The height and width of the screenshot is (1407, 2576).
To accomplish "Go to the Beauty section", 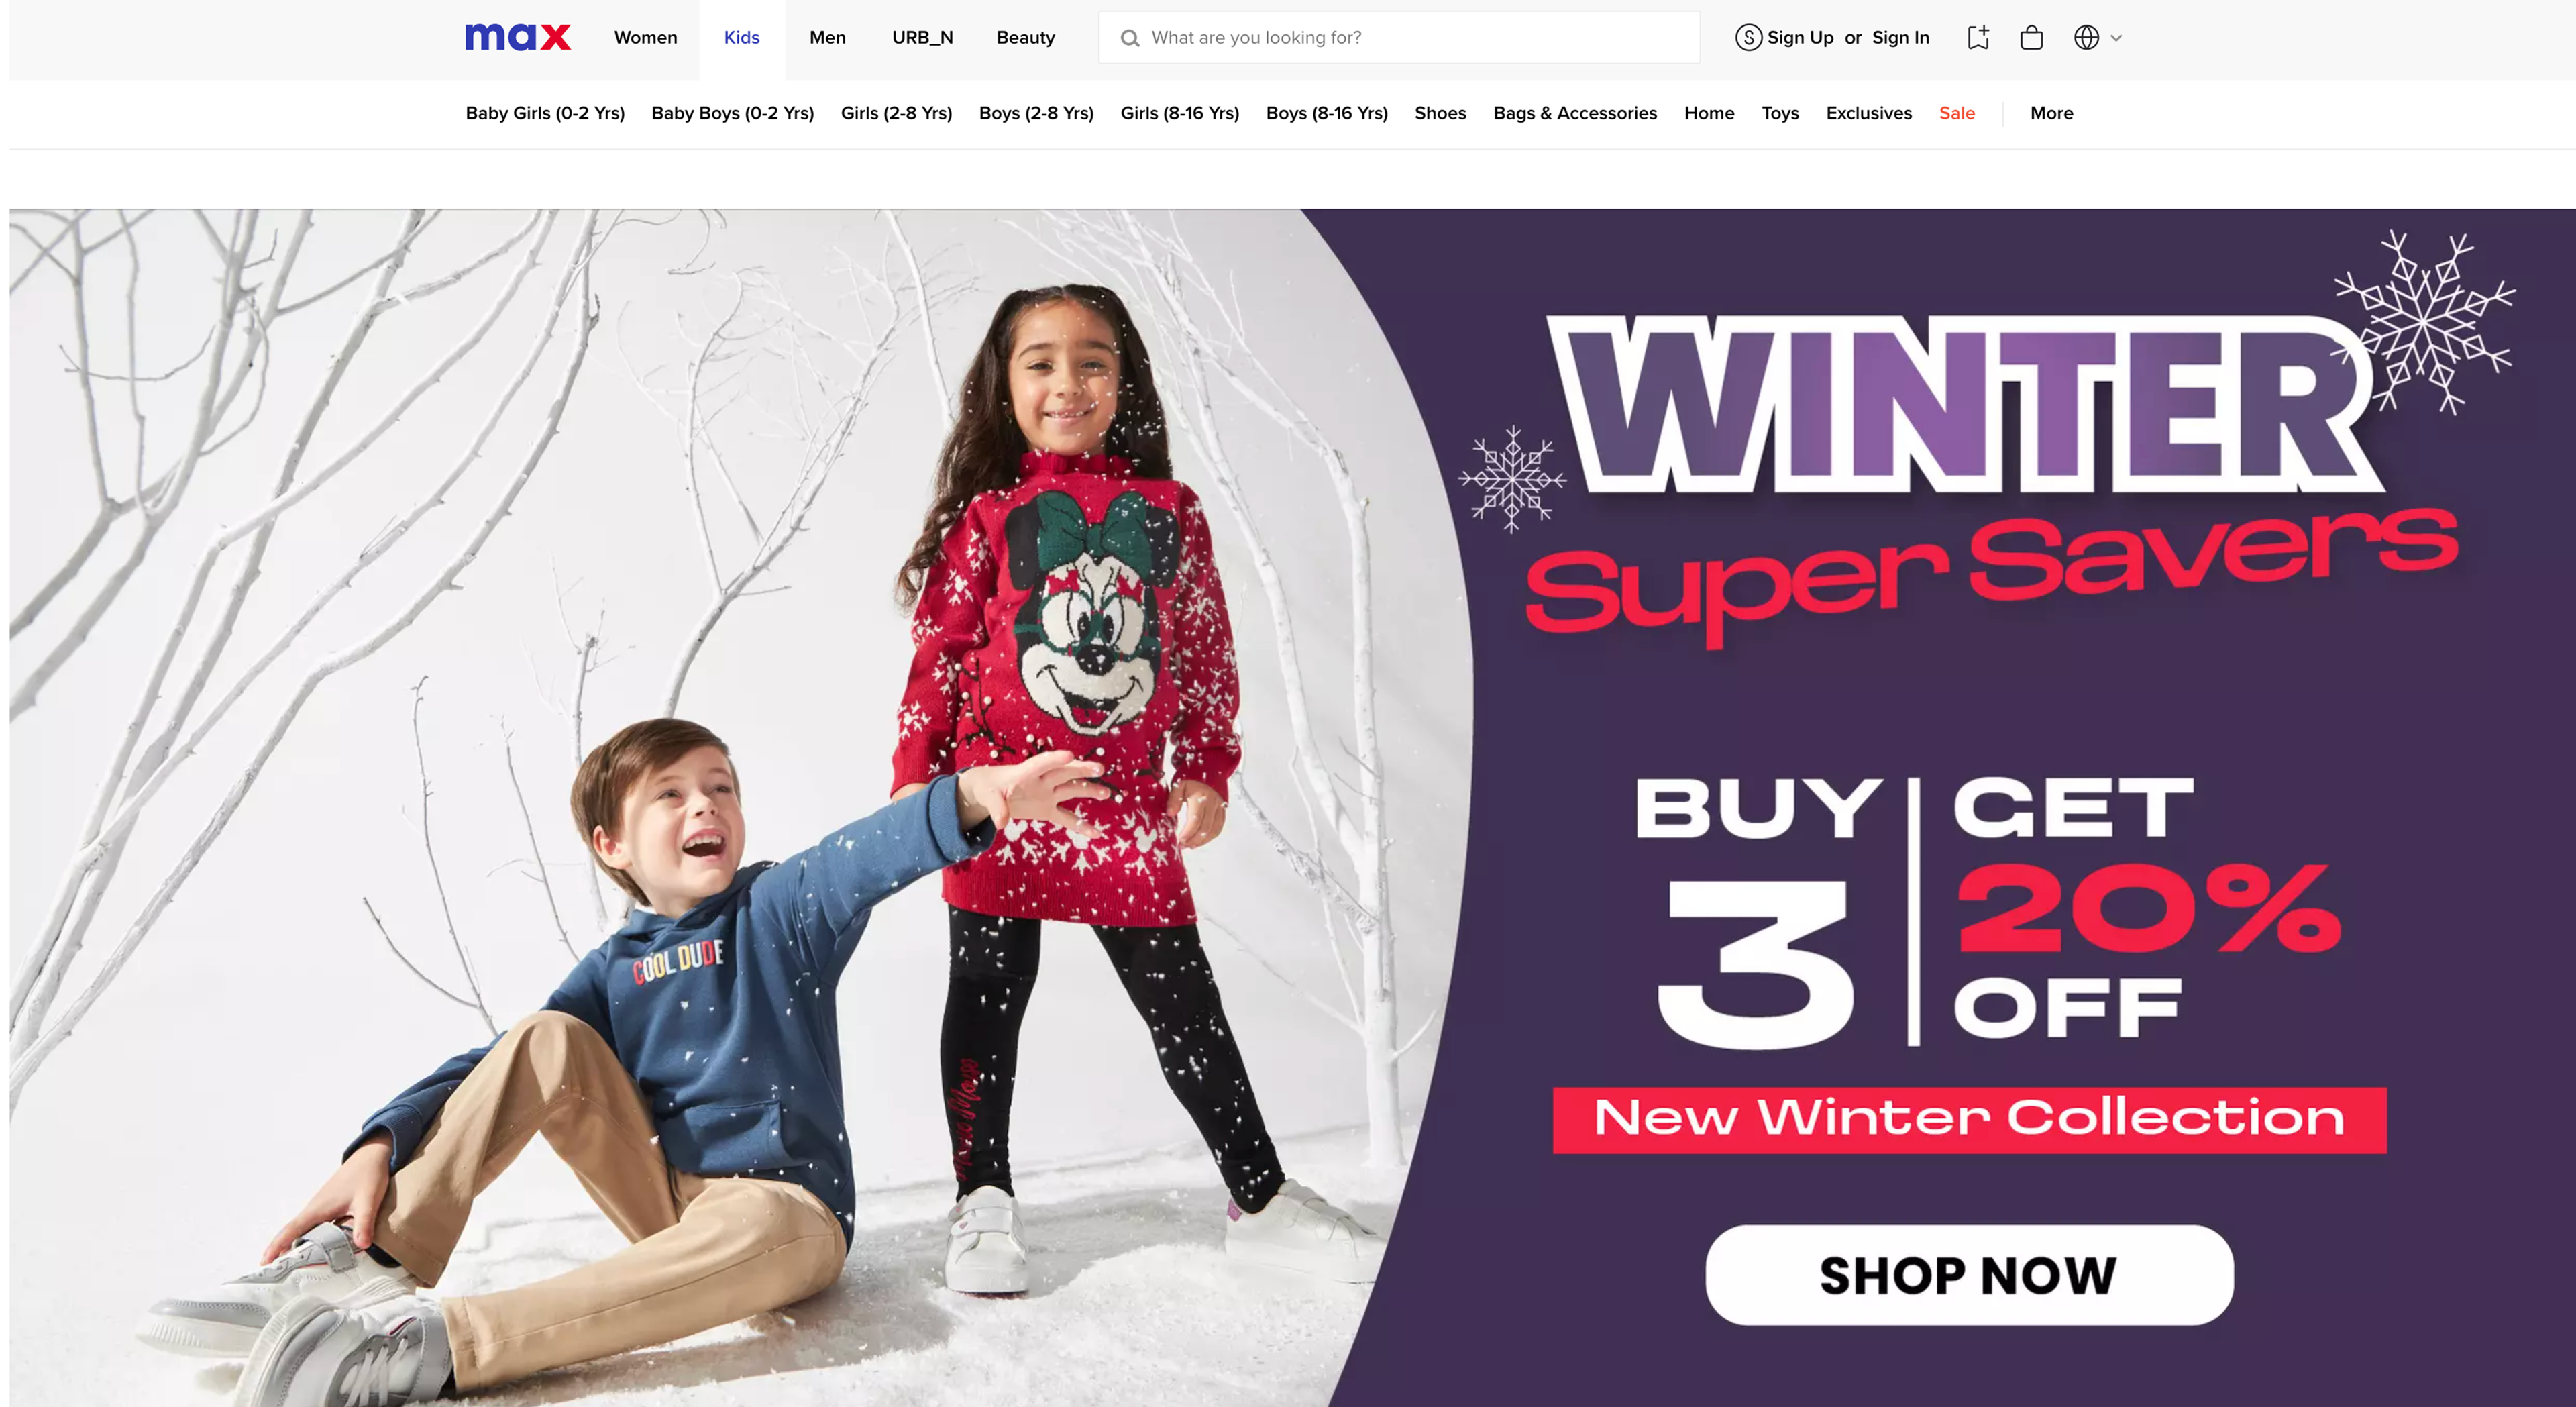I will tap(1025, 38).
